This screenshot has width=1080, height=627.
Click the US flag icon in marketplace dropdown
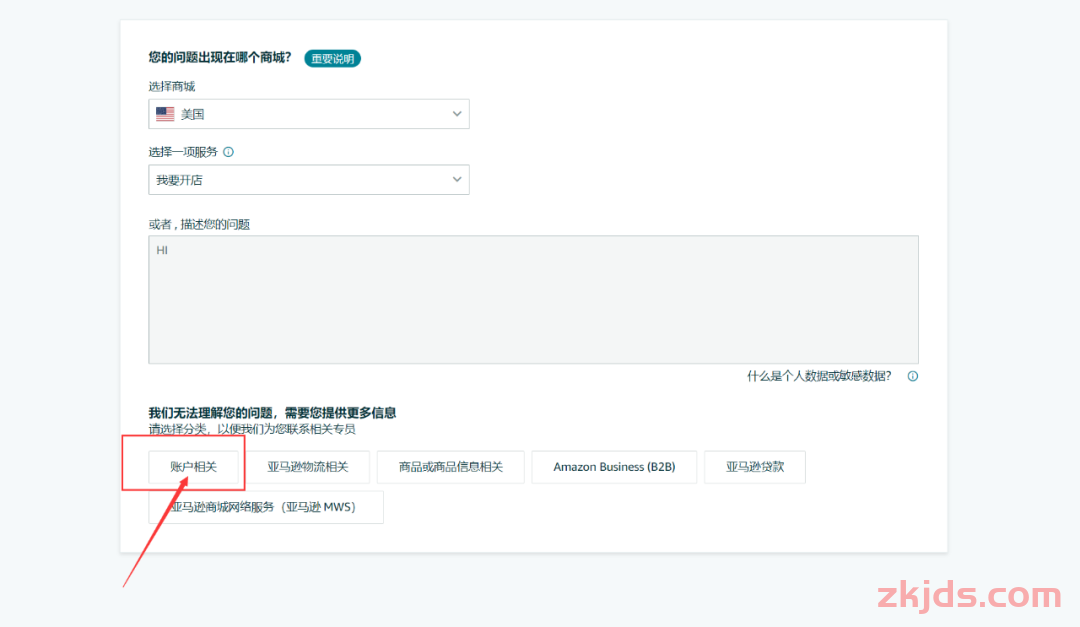click(x=165, y=114)
